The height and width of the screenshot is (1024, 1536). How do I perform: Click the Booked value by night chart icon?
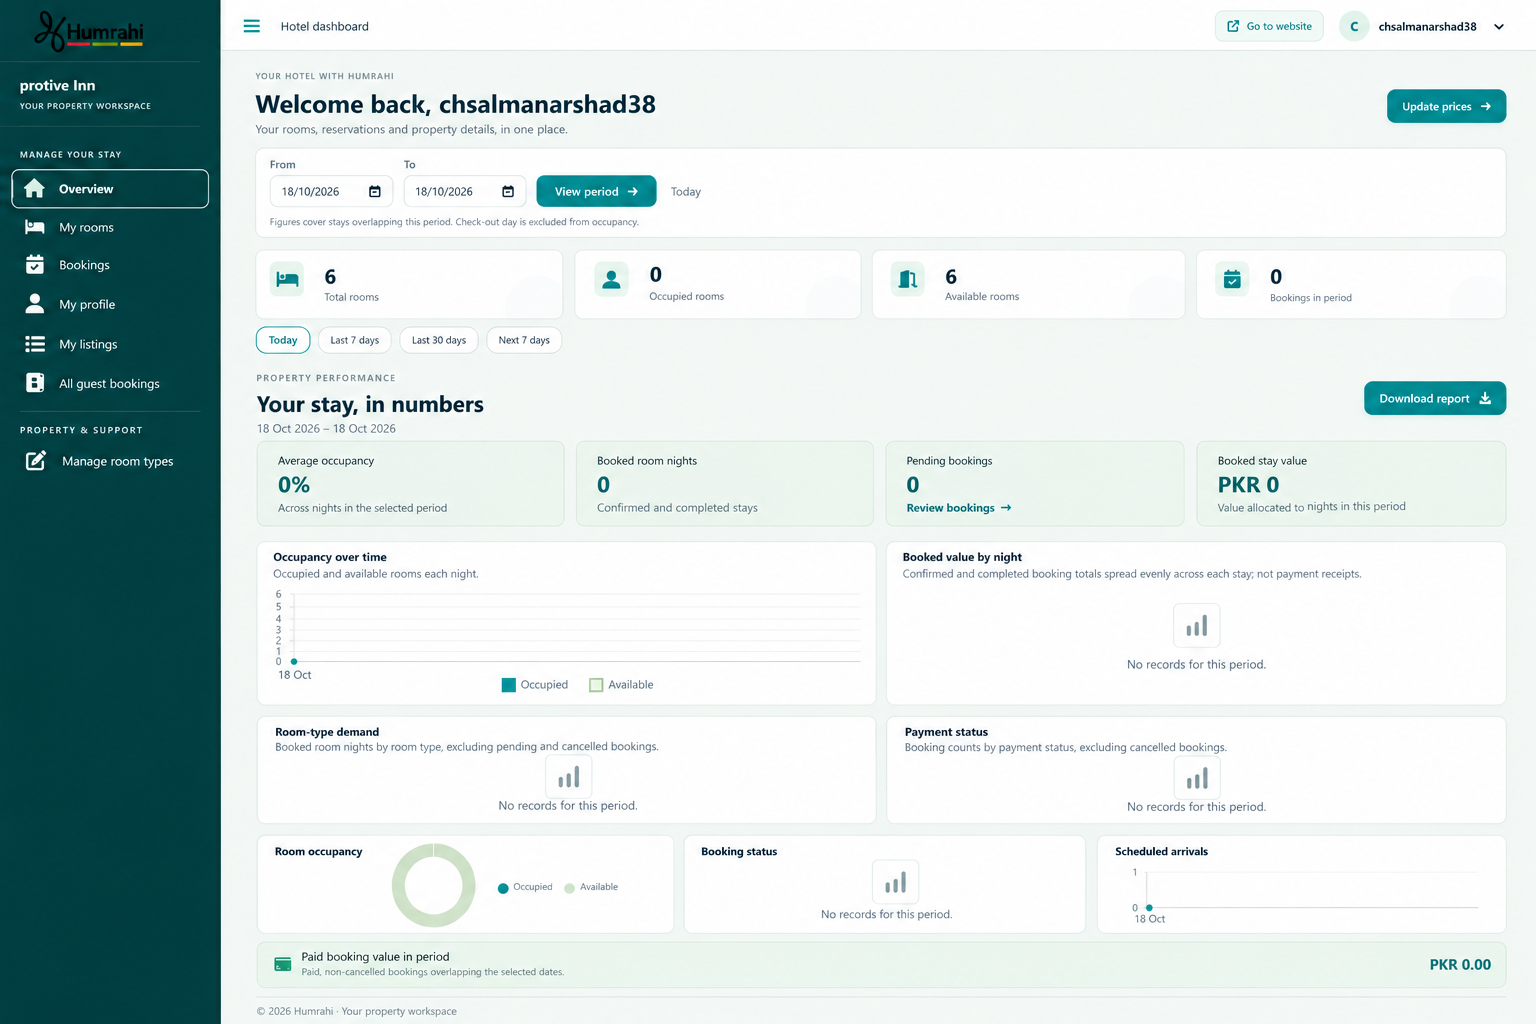point(1197,626)
